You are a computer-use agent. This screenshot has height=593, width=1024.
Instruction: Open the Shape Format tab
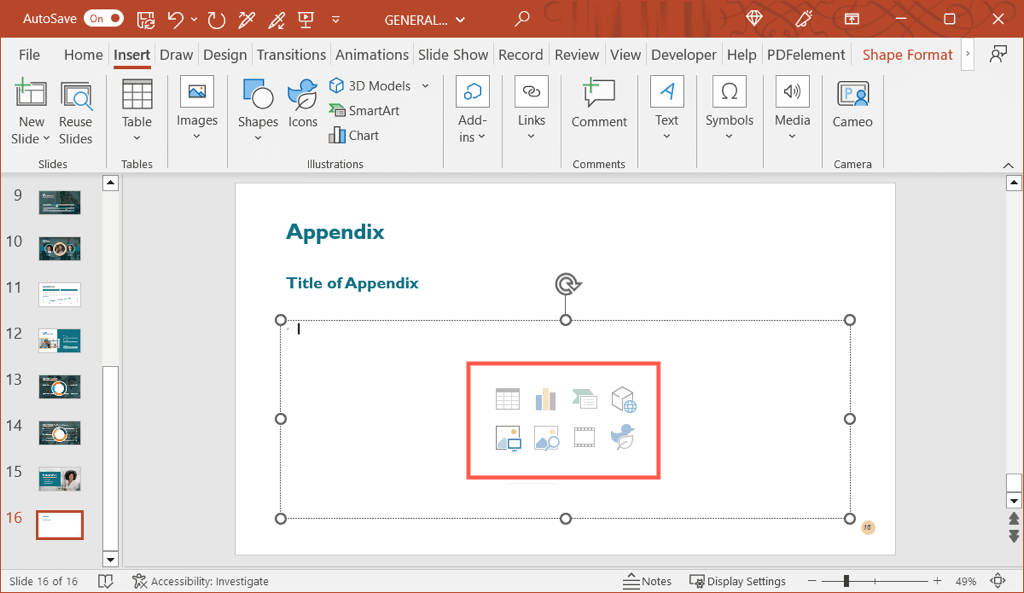(x=907, y=55)
